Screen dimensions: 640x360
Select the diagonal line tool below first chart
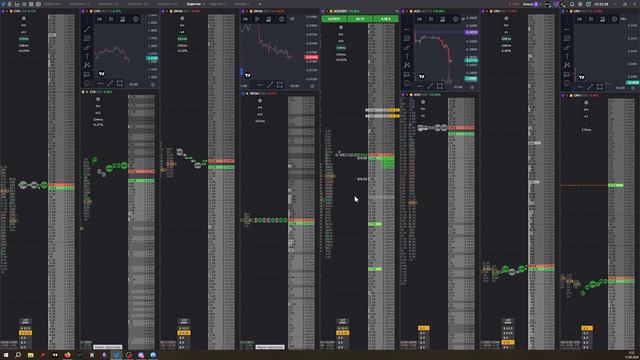(110, 84)
